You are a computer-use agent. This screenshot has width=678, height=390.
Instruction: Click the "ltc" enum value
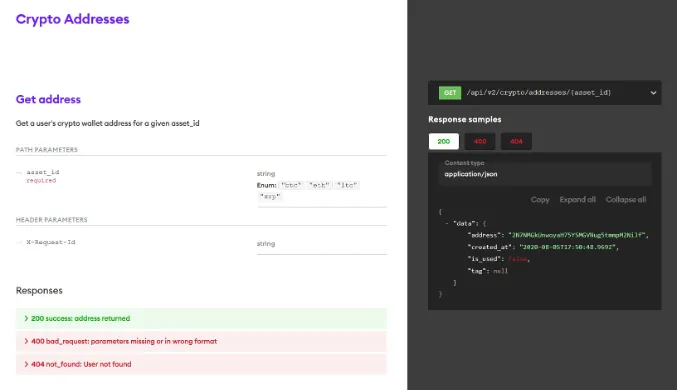tap(347, 185)
